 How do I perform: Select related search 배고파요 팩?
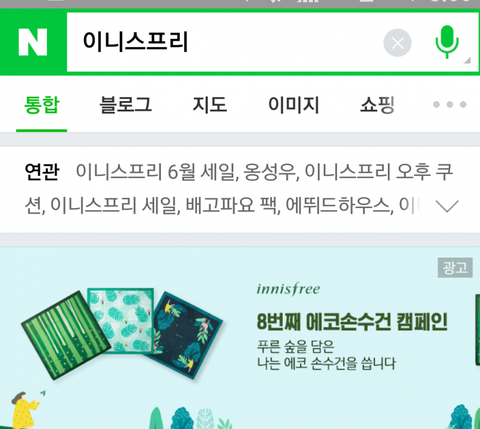click(232, 205)
